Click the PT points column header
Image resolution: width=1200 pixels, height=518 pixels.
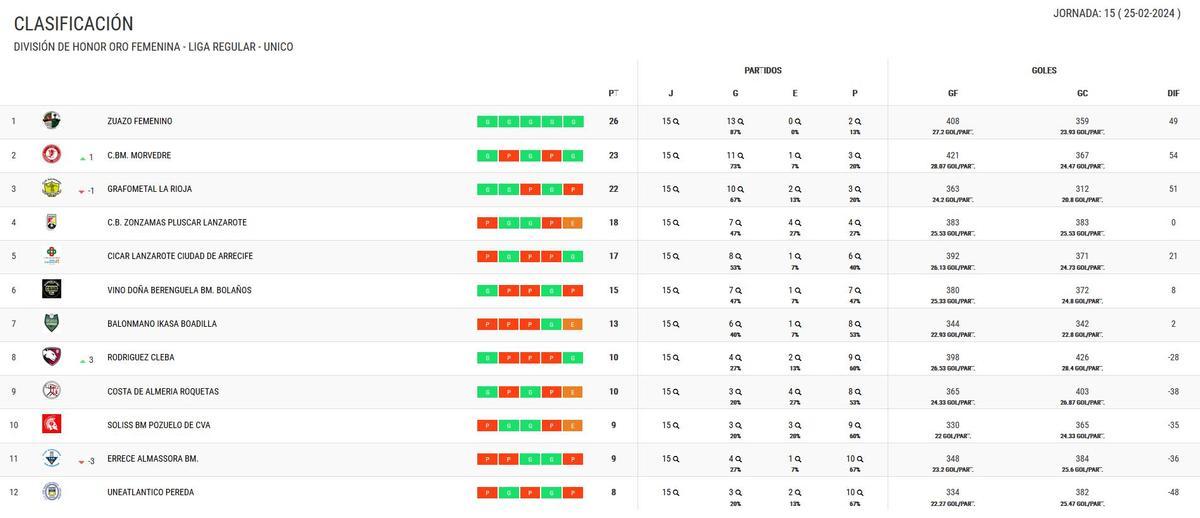coord(613,93)
